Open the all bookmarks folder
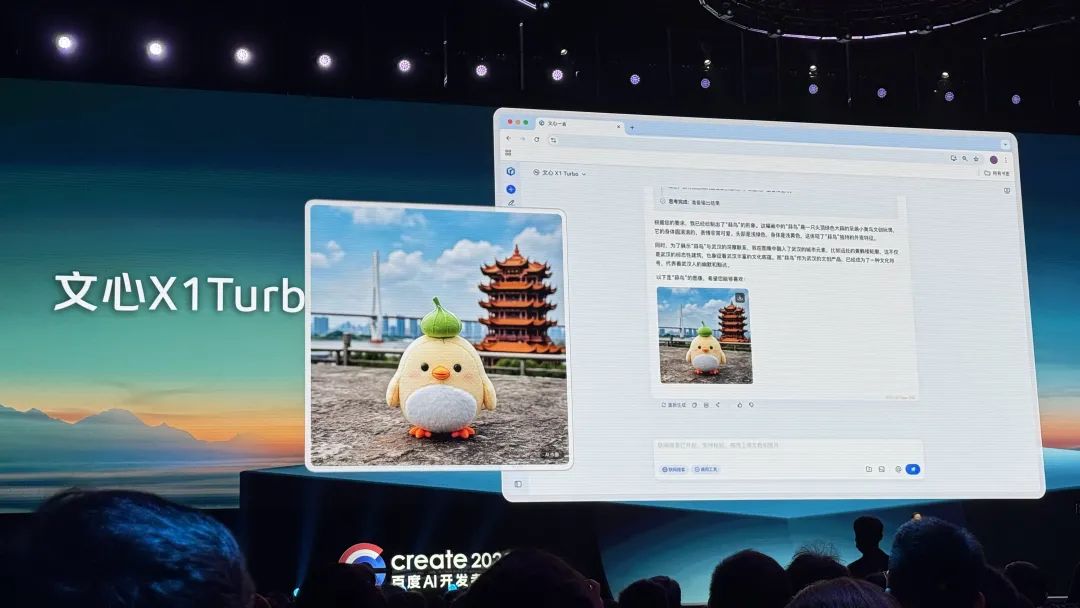The image size is (1080, 608). 997,174
